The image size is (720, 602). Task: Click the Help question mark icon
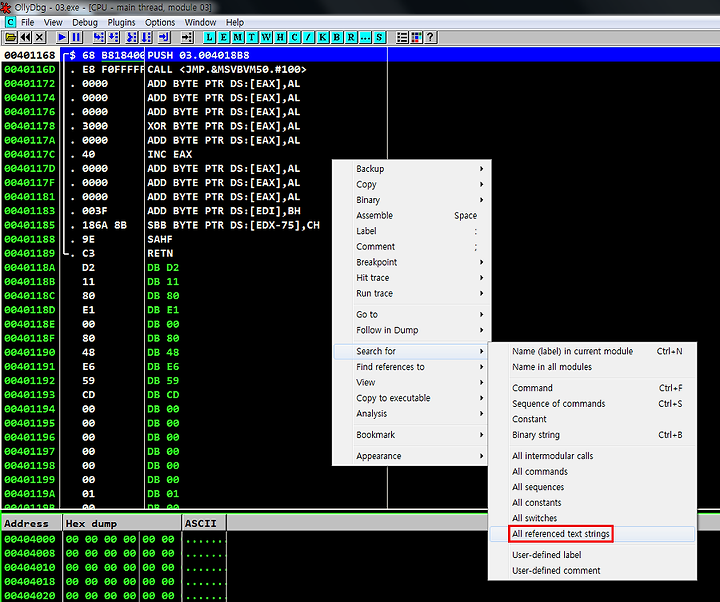click(x=430, y=37)
